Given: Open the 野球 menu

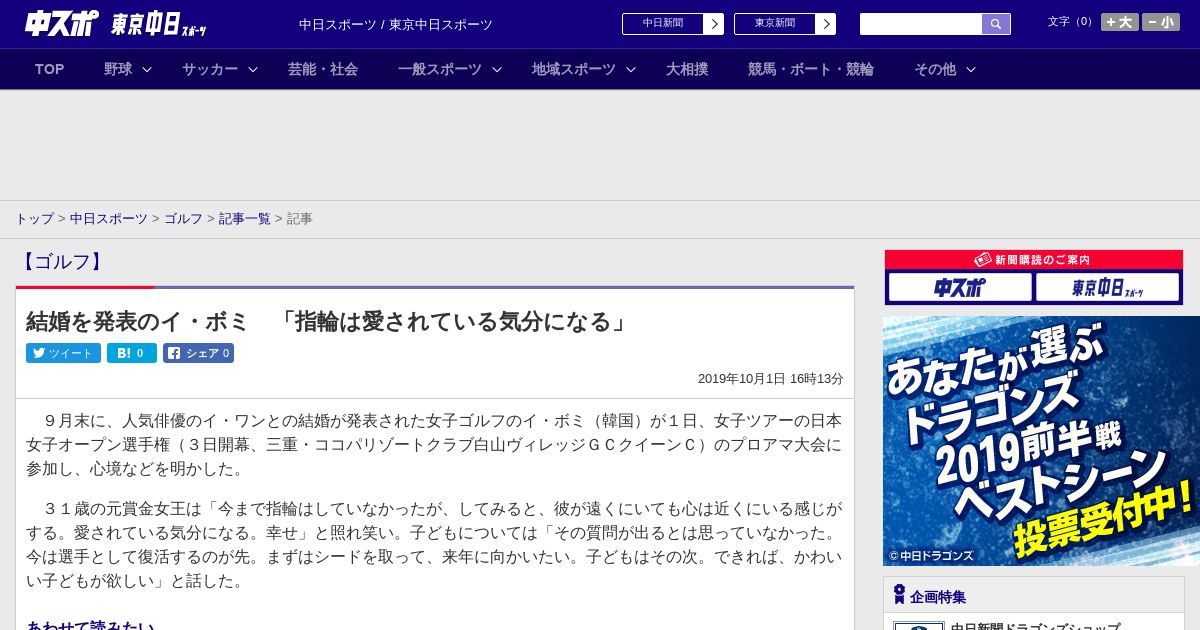Looking at the screenshot, I should click(x=118, y=69).
